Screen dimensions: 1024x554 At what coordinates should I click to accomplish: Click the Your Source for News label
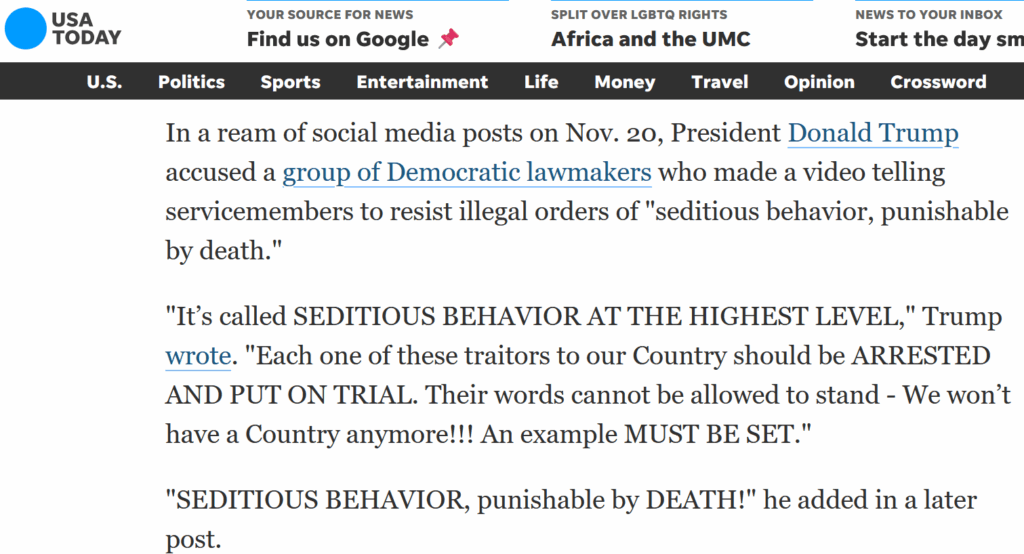pos(328,14)
